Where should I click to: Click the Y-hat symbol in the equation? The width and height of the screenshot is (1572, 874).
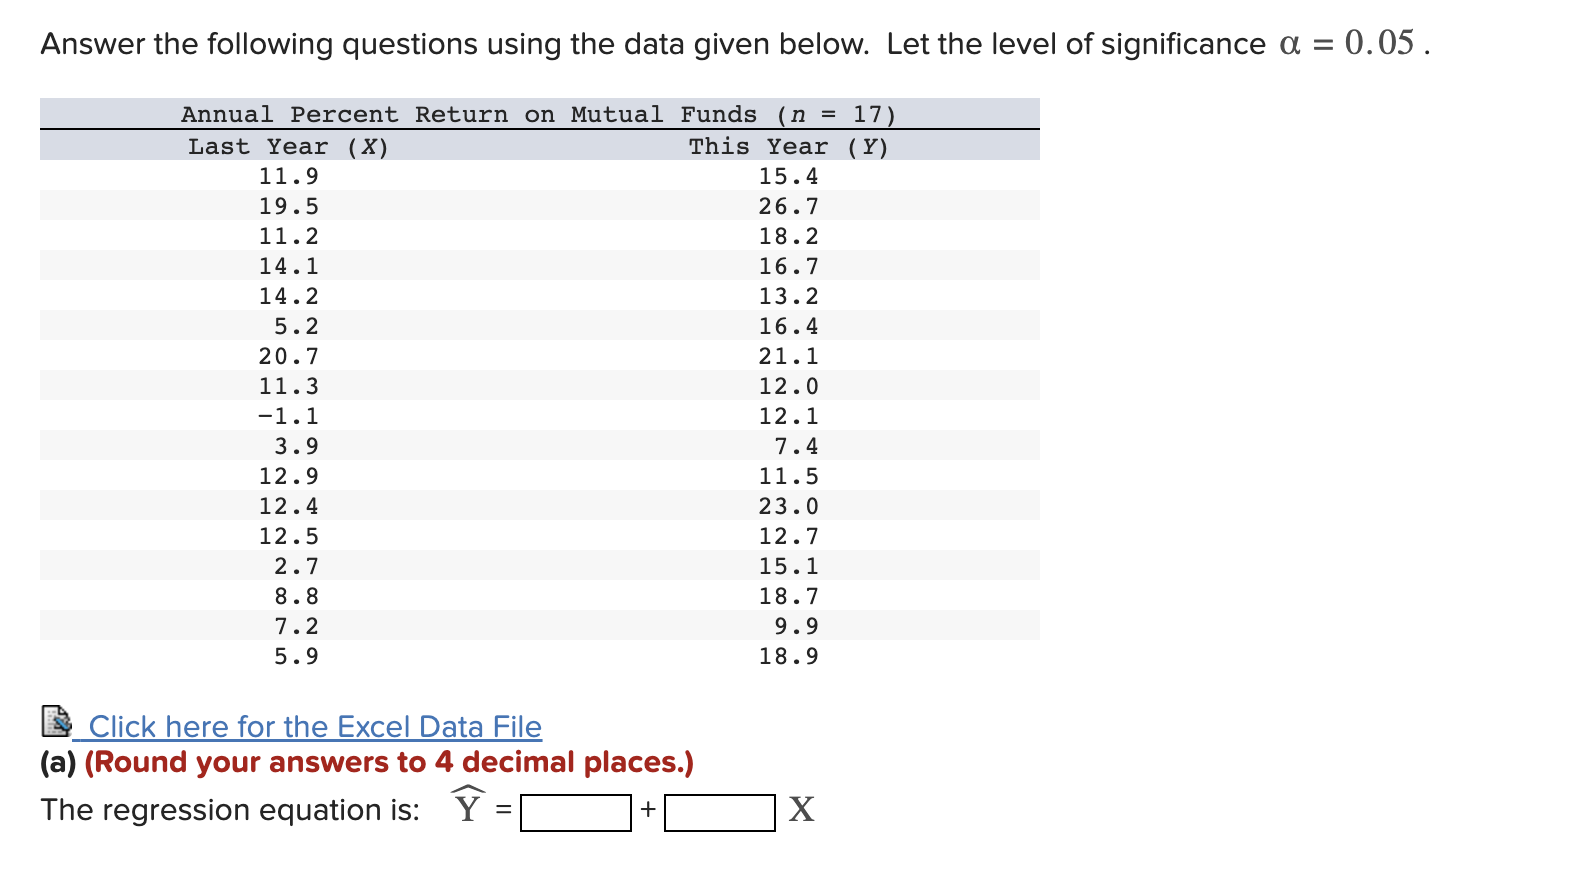468,807
